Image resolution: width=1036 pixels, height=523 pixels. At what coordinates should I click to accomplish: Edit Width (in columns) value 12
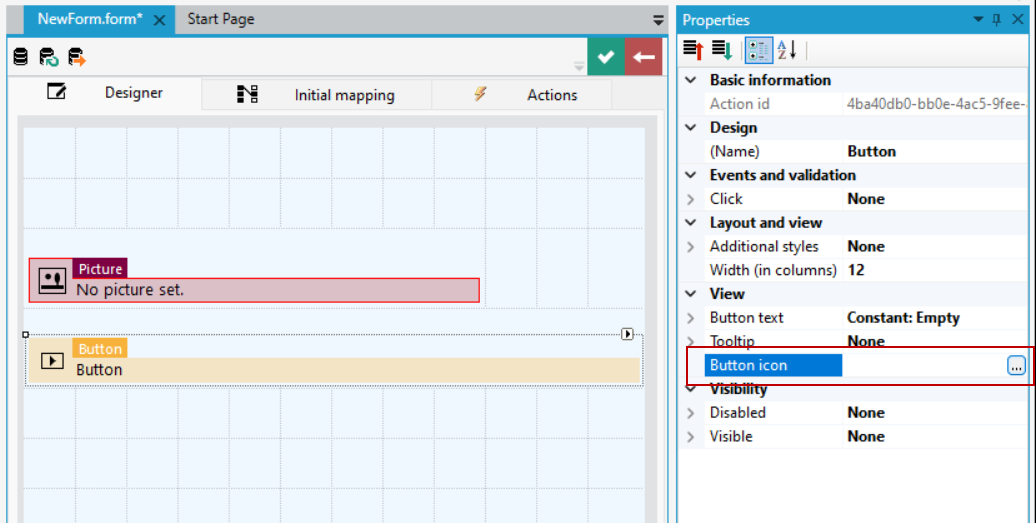pyautogui.click(x=936, y=270)
